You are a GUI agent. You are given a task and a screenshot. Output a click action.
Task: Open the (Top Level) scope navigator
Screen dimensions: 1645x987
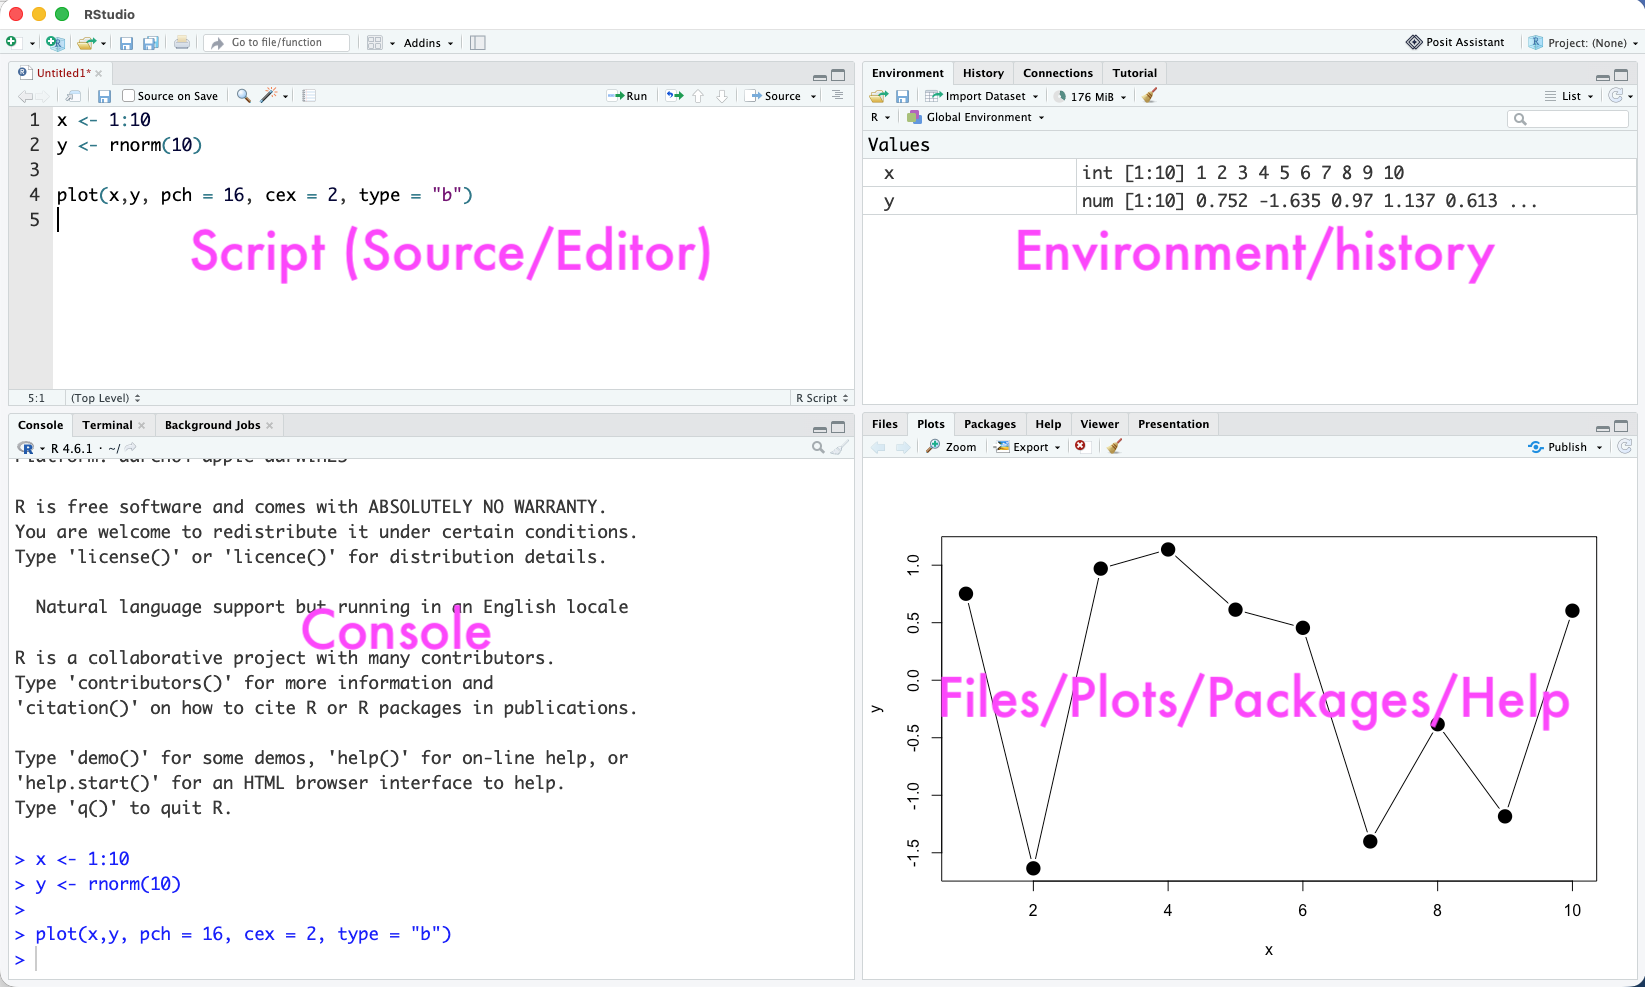[x=105, y=398]
